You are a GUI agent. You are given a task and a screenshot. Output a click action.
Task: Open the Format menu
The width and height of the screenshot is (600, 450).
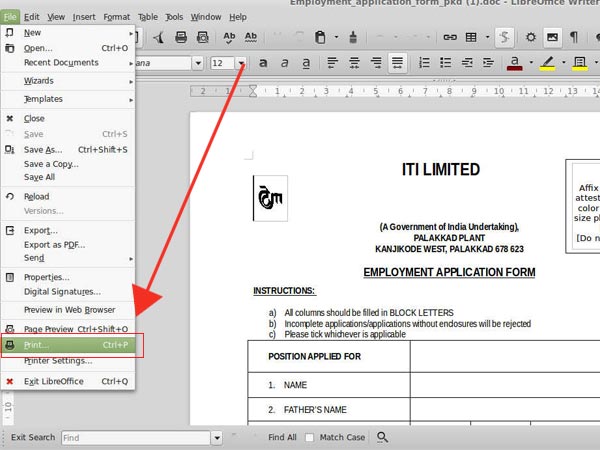click(x=117, y=17)
